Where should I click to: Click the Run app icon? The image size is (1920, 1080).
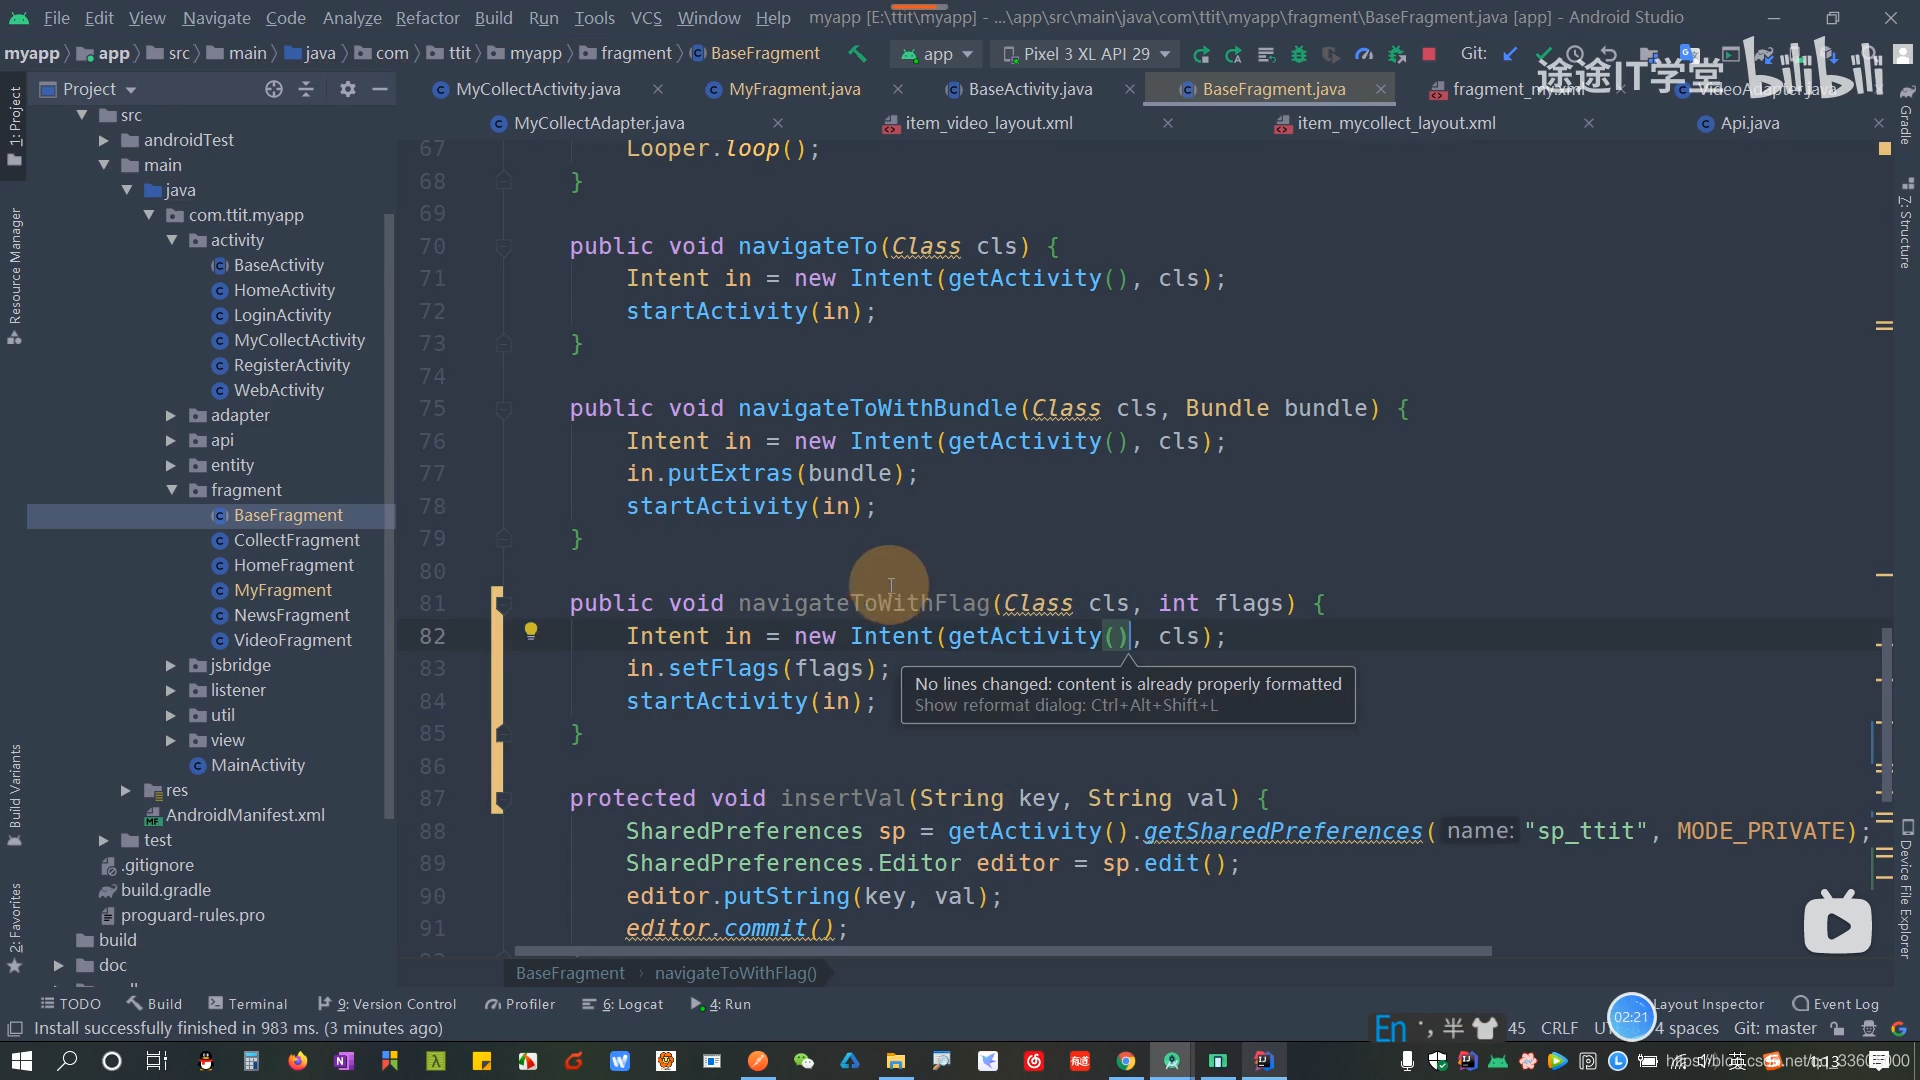click(x=1201, y=54)
